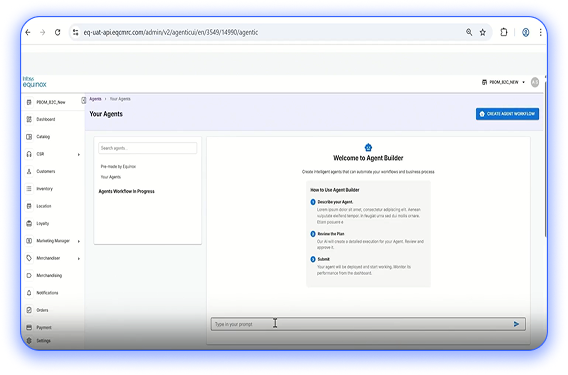Click the Create Agent Workflow button
The height and width of the screenshot is (375, 568).
[x=507, y=114]
